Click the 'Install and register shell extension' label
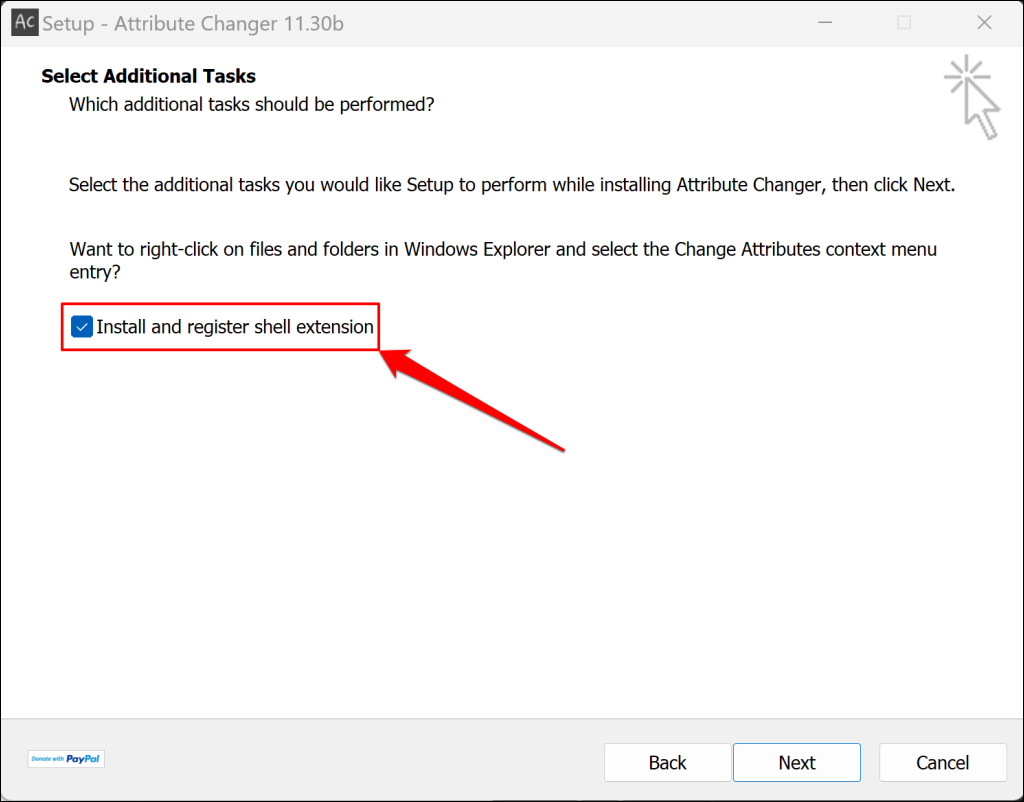This screenshot has height=802, width=1024. [x=234, y=327]
